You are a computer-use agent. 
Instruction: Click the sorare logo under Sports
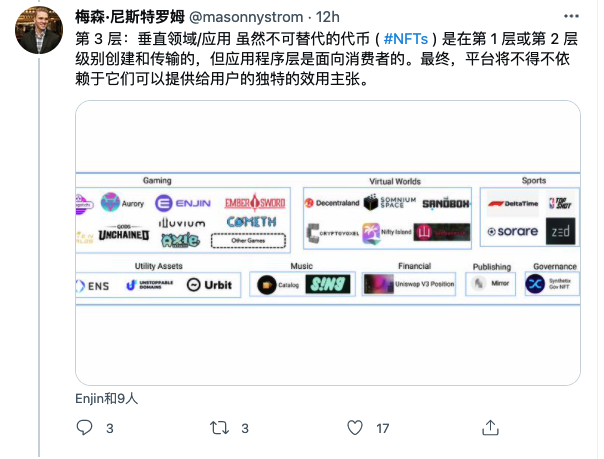click(512, 231)
